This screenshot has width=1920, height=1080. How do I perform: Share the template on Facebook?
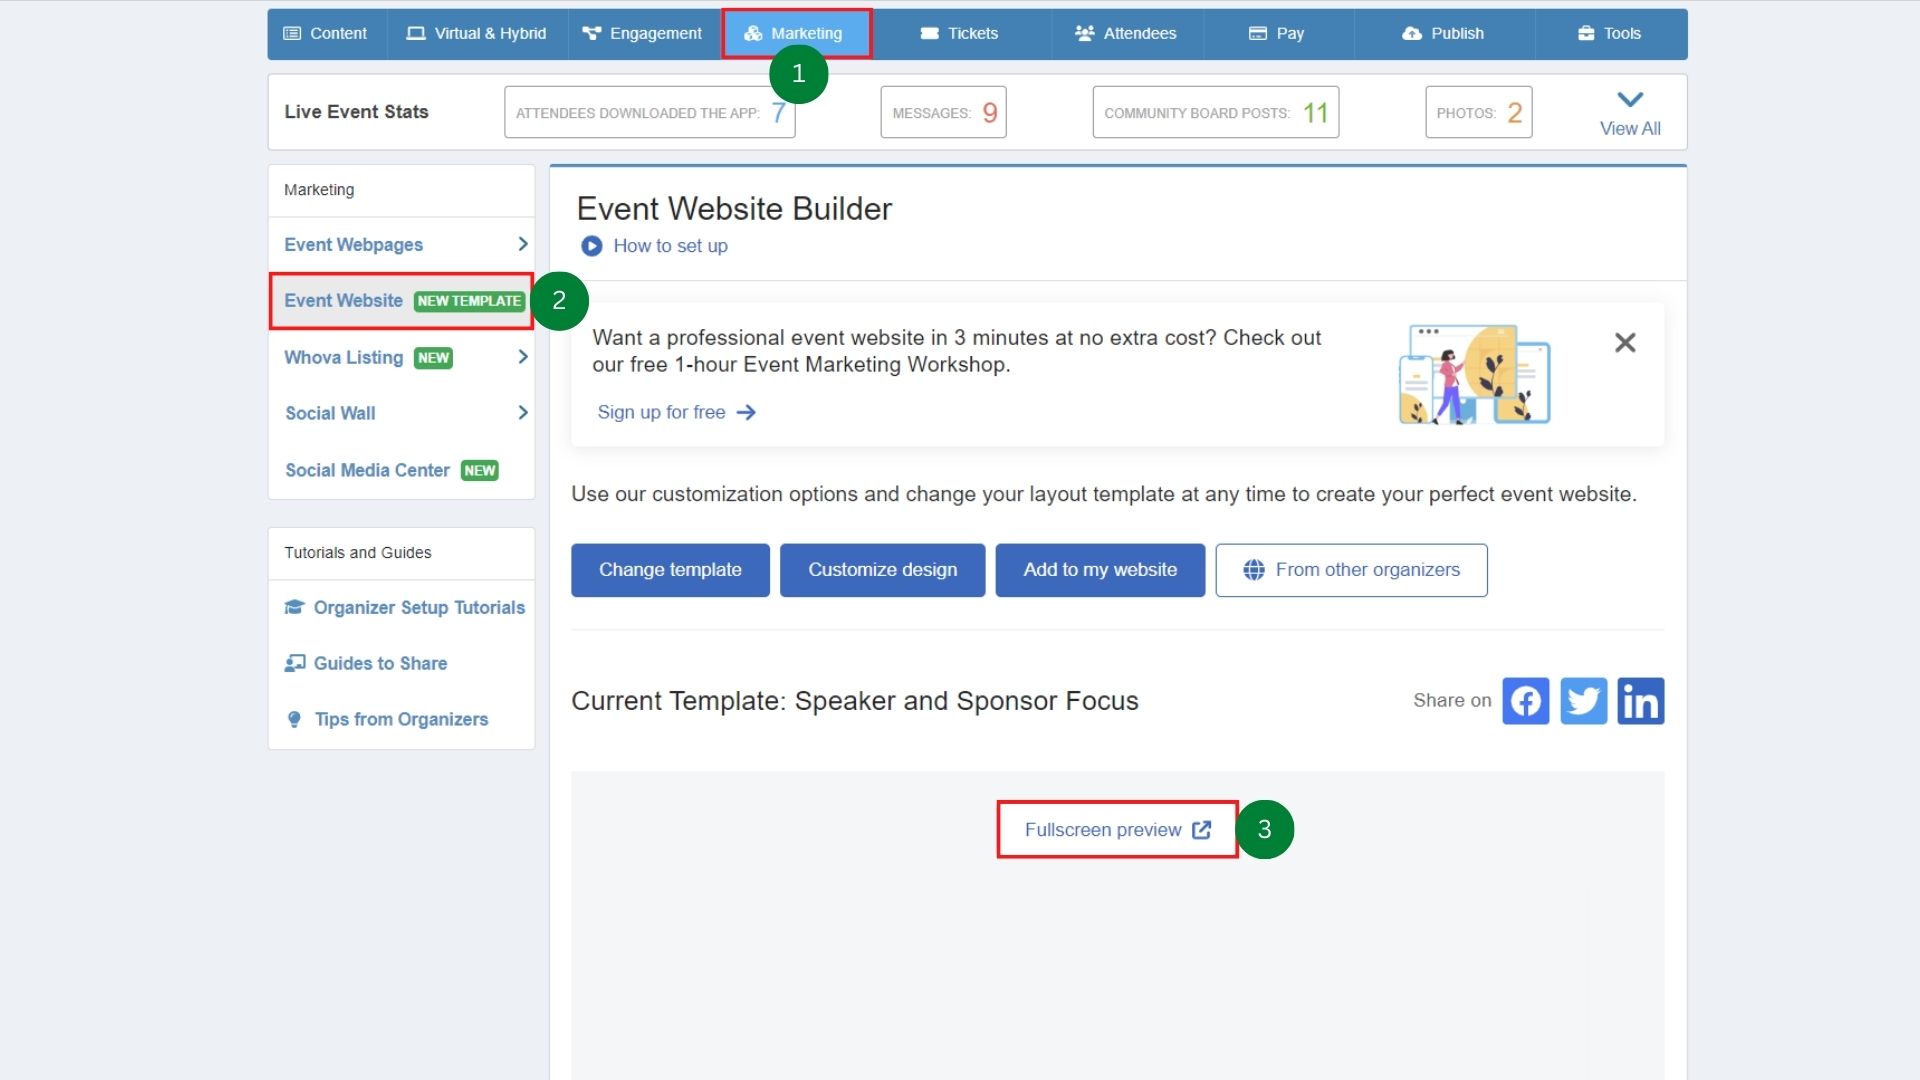pyautogui.click(x=1525, y=701)
